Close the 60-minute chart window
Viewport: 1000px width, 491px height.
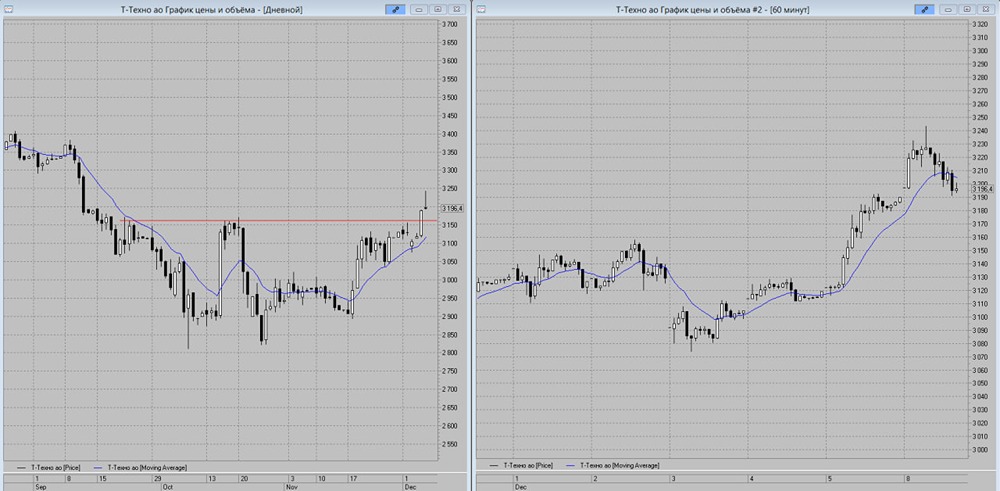[x=983, y=8]
